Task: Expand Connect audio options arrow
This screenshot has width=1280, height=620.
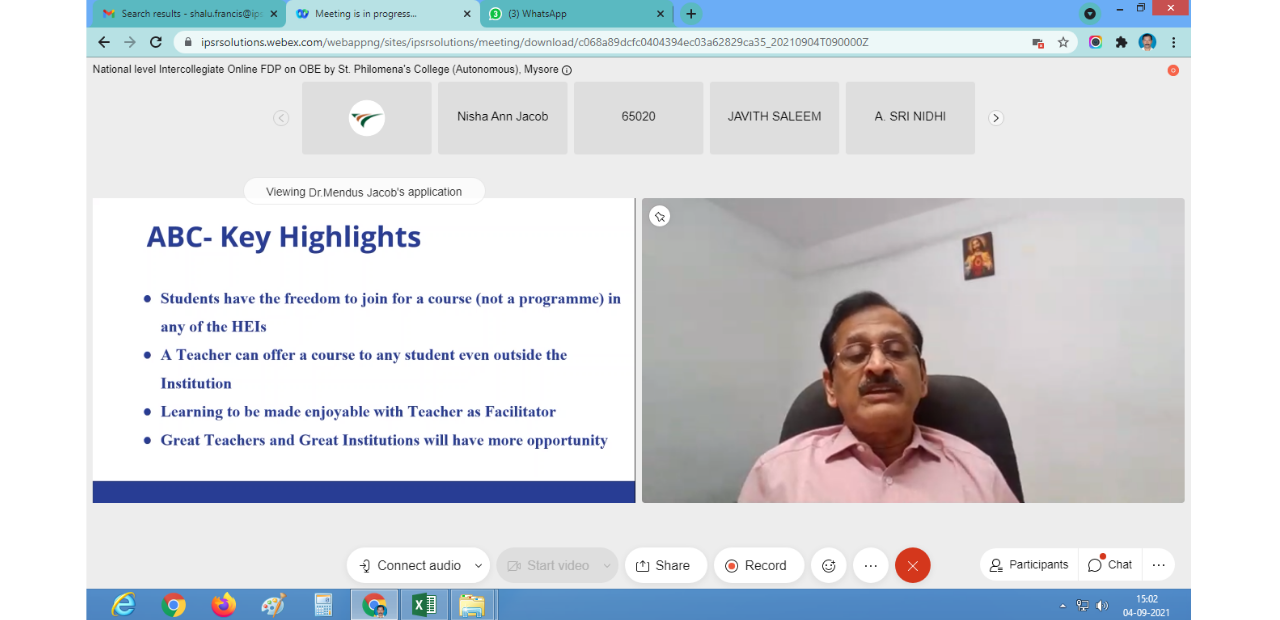Action: [478, 565]
